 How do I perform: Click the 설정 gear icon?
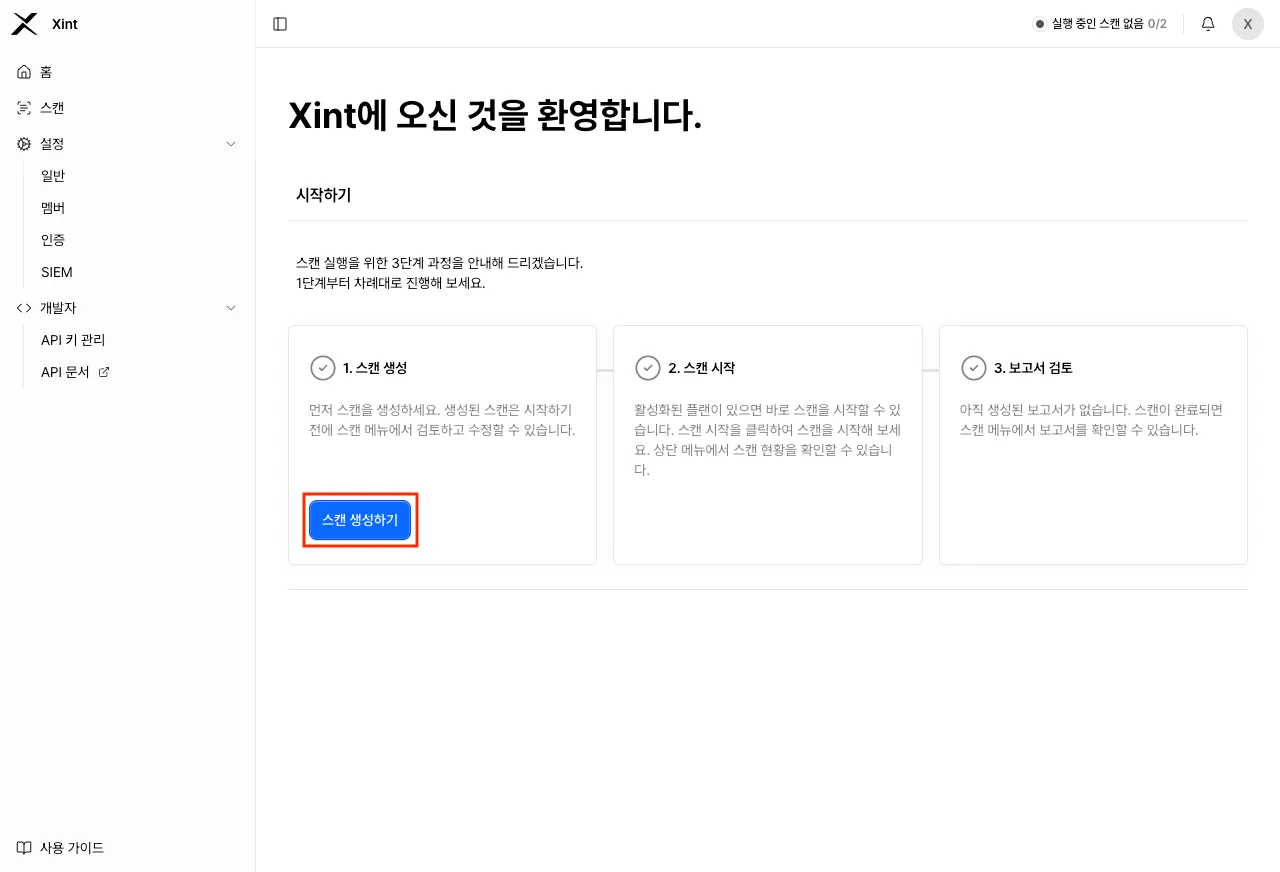click(x=22, y=143)
